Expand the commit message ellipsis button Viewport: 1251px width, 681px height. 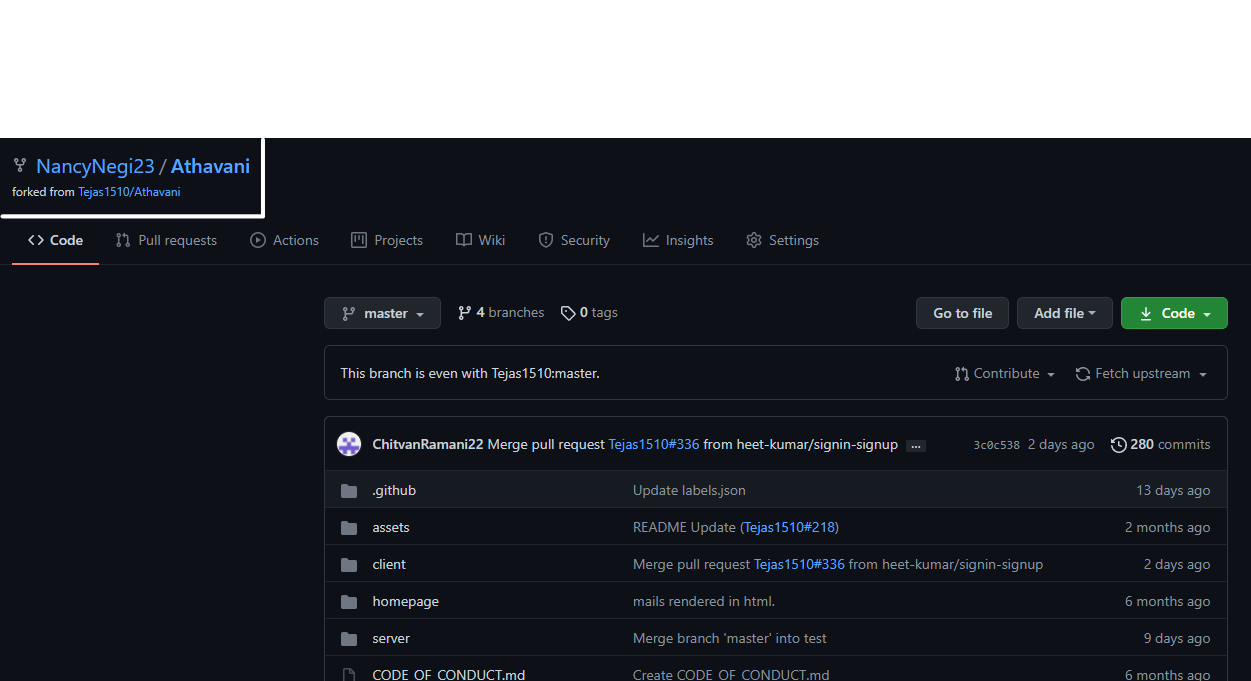[x=916, y=446]
